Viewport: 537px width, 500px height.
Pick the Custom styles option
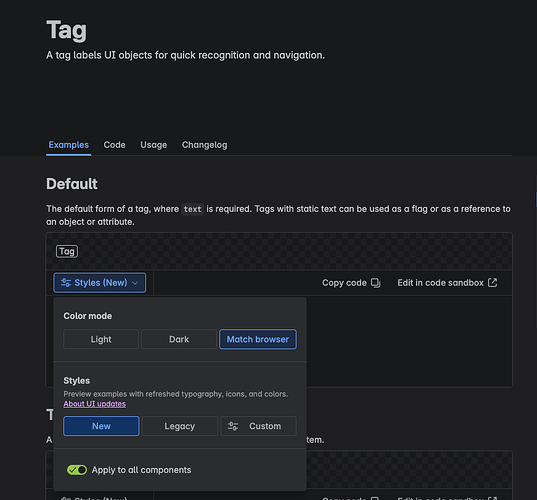(x=259, y=426)
